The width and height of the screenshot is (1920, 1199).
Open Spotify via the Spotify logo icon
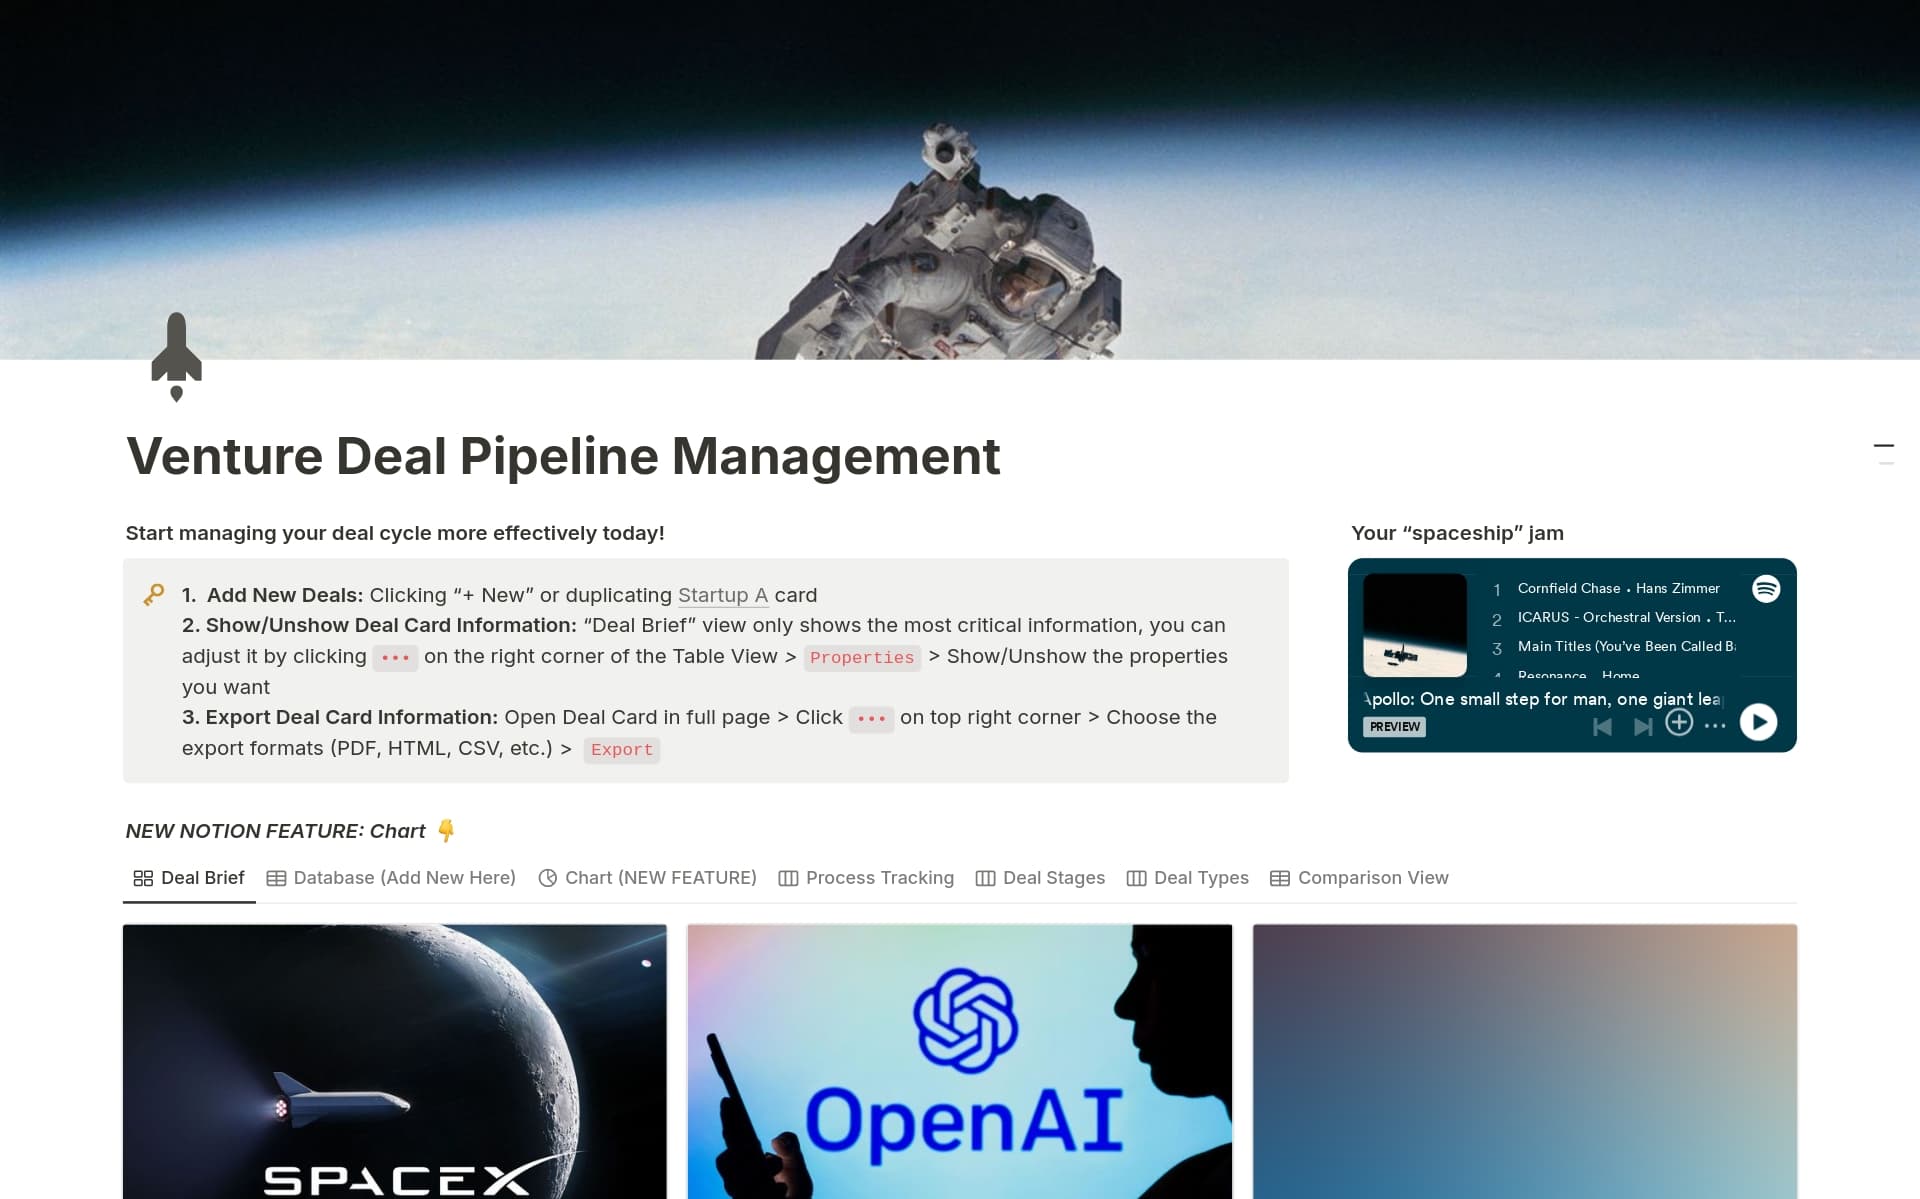(x=1766, y=589)
